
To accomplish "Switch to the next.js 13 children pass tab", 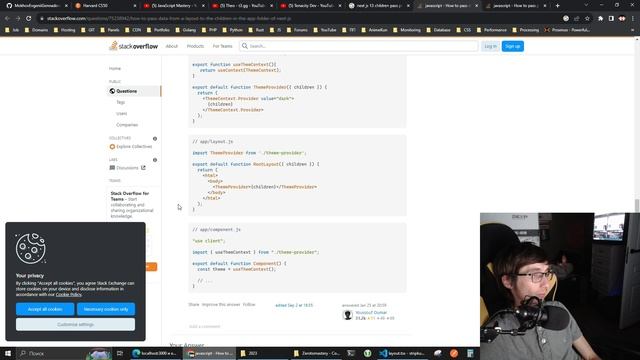I will [x=378, y=6].
